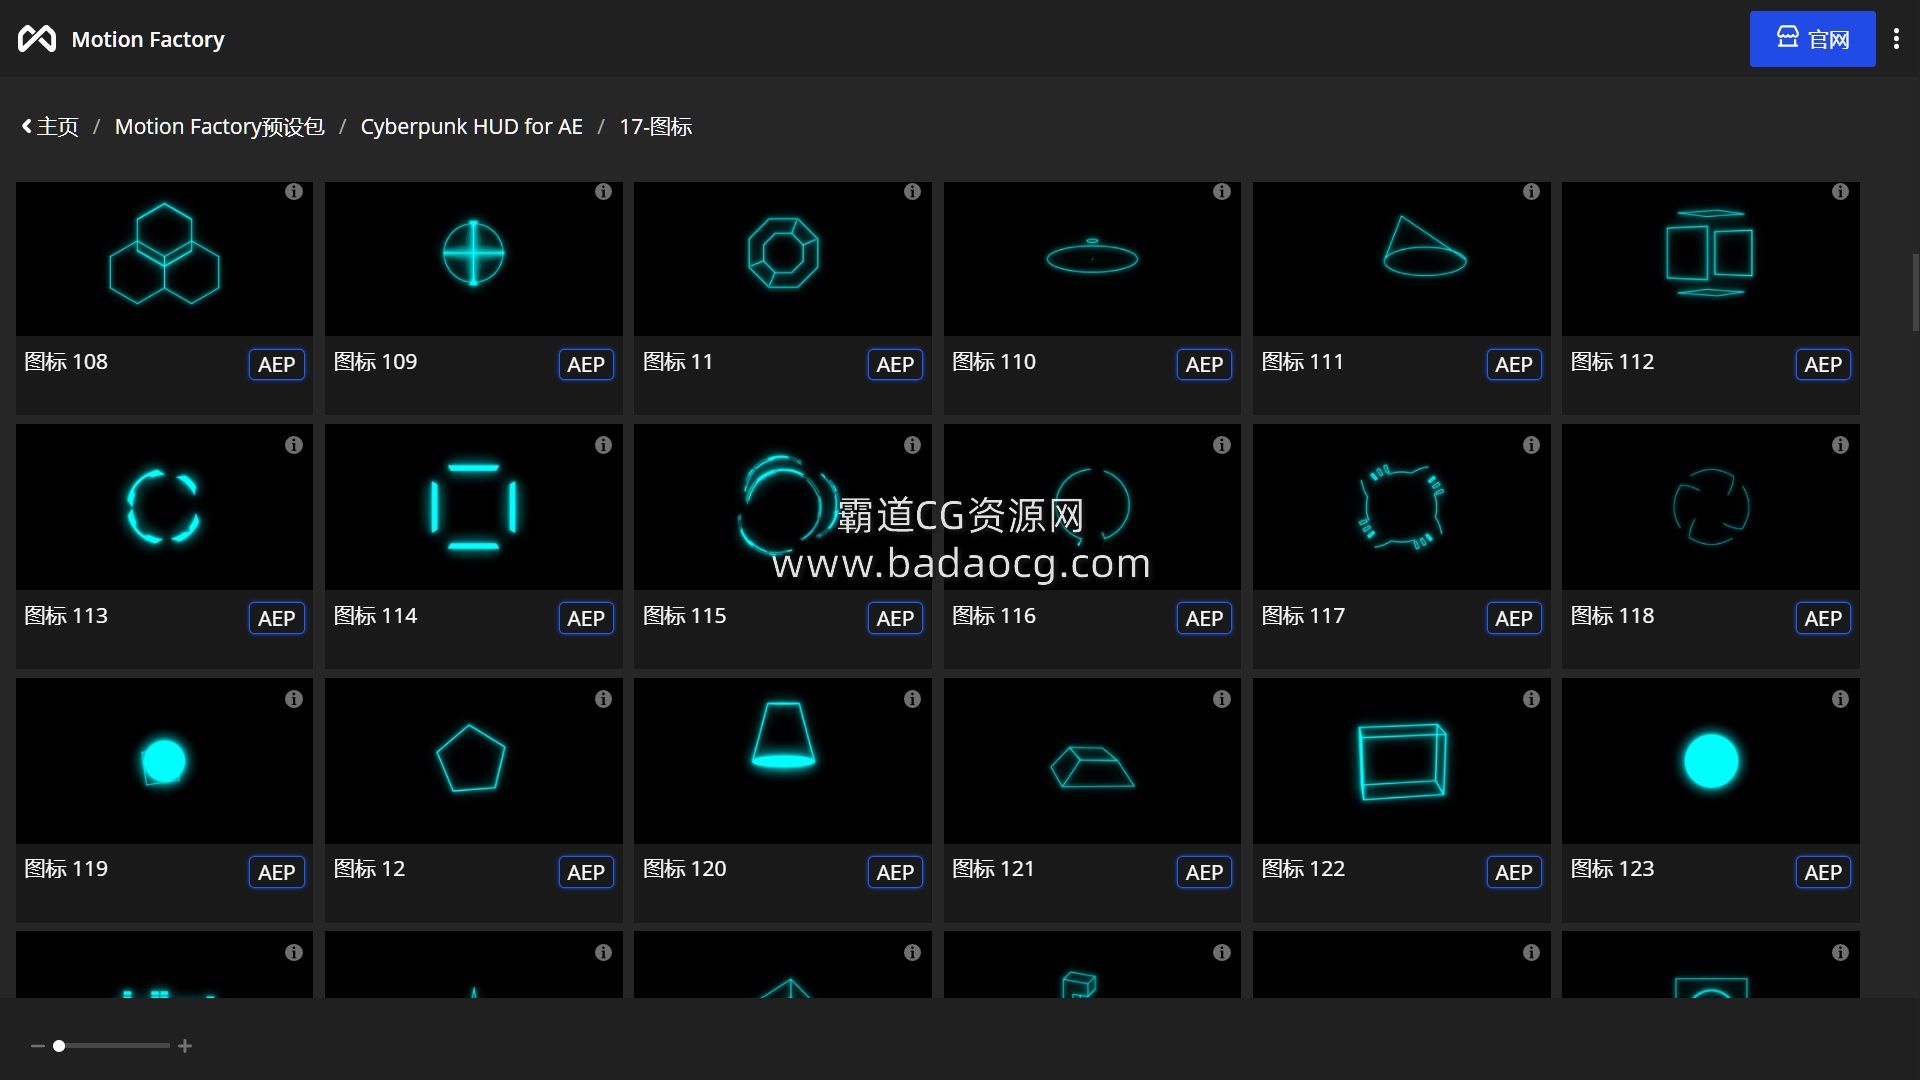Show info for 图标 108
This screenshot has height=1080, width=1920.
click(293, 191)
